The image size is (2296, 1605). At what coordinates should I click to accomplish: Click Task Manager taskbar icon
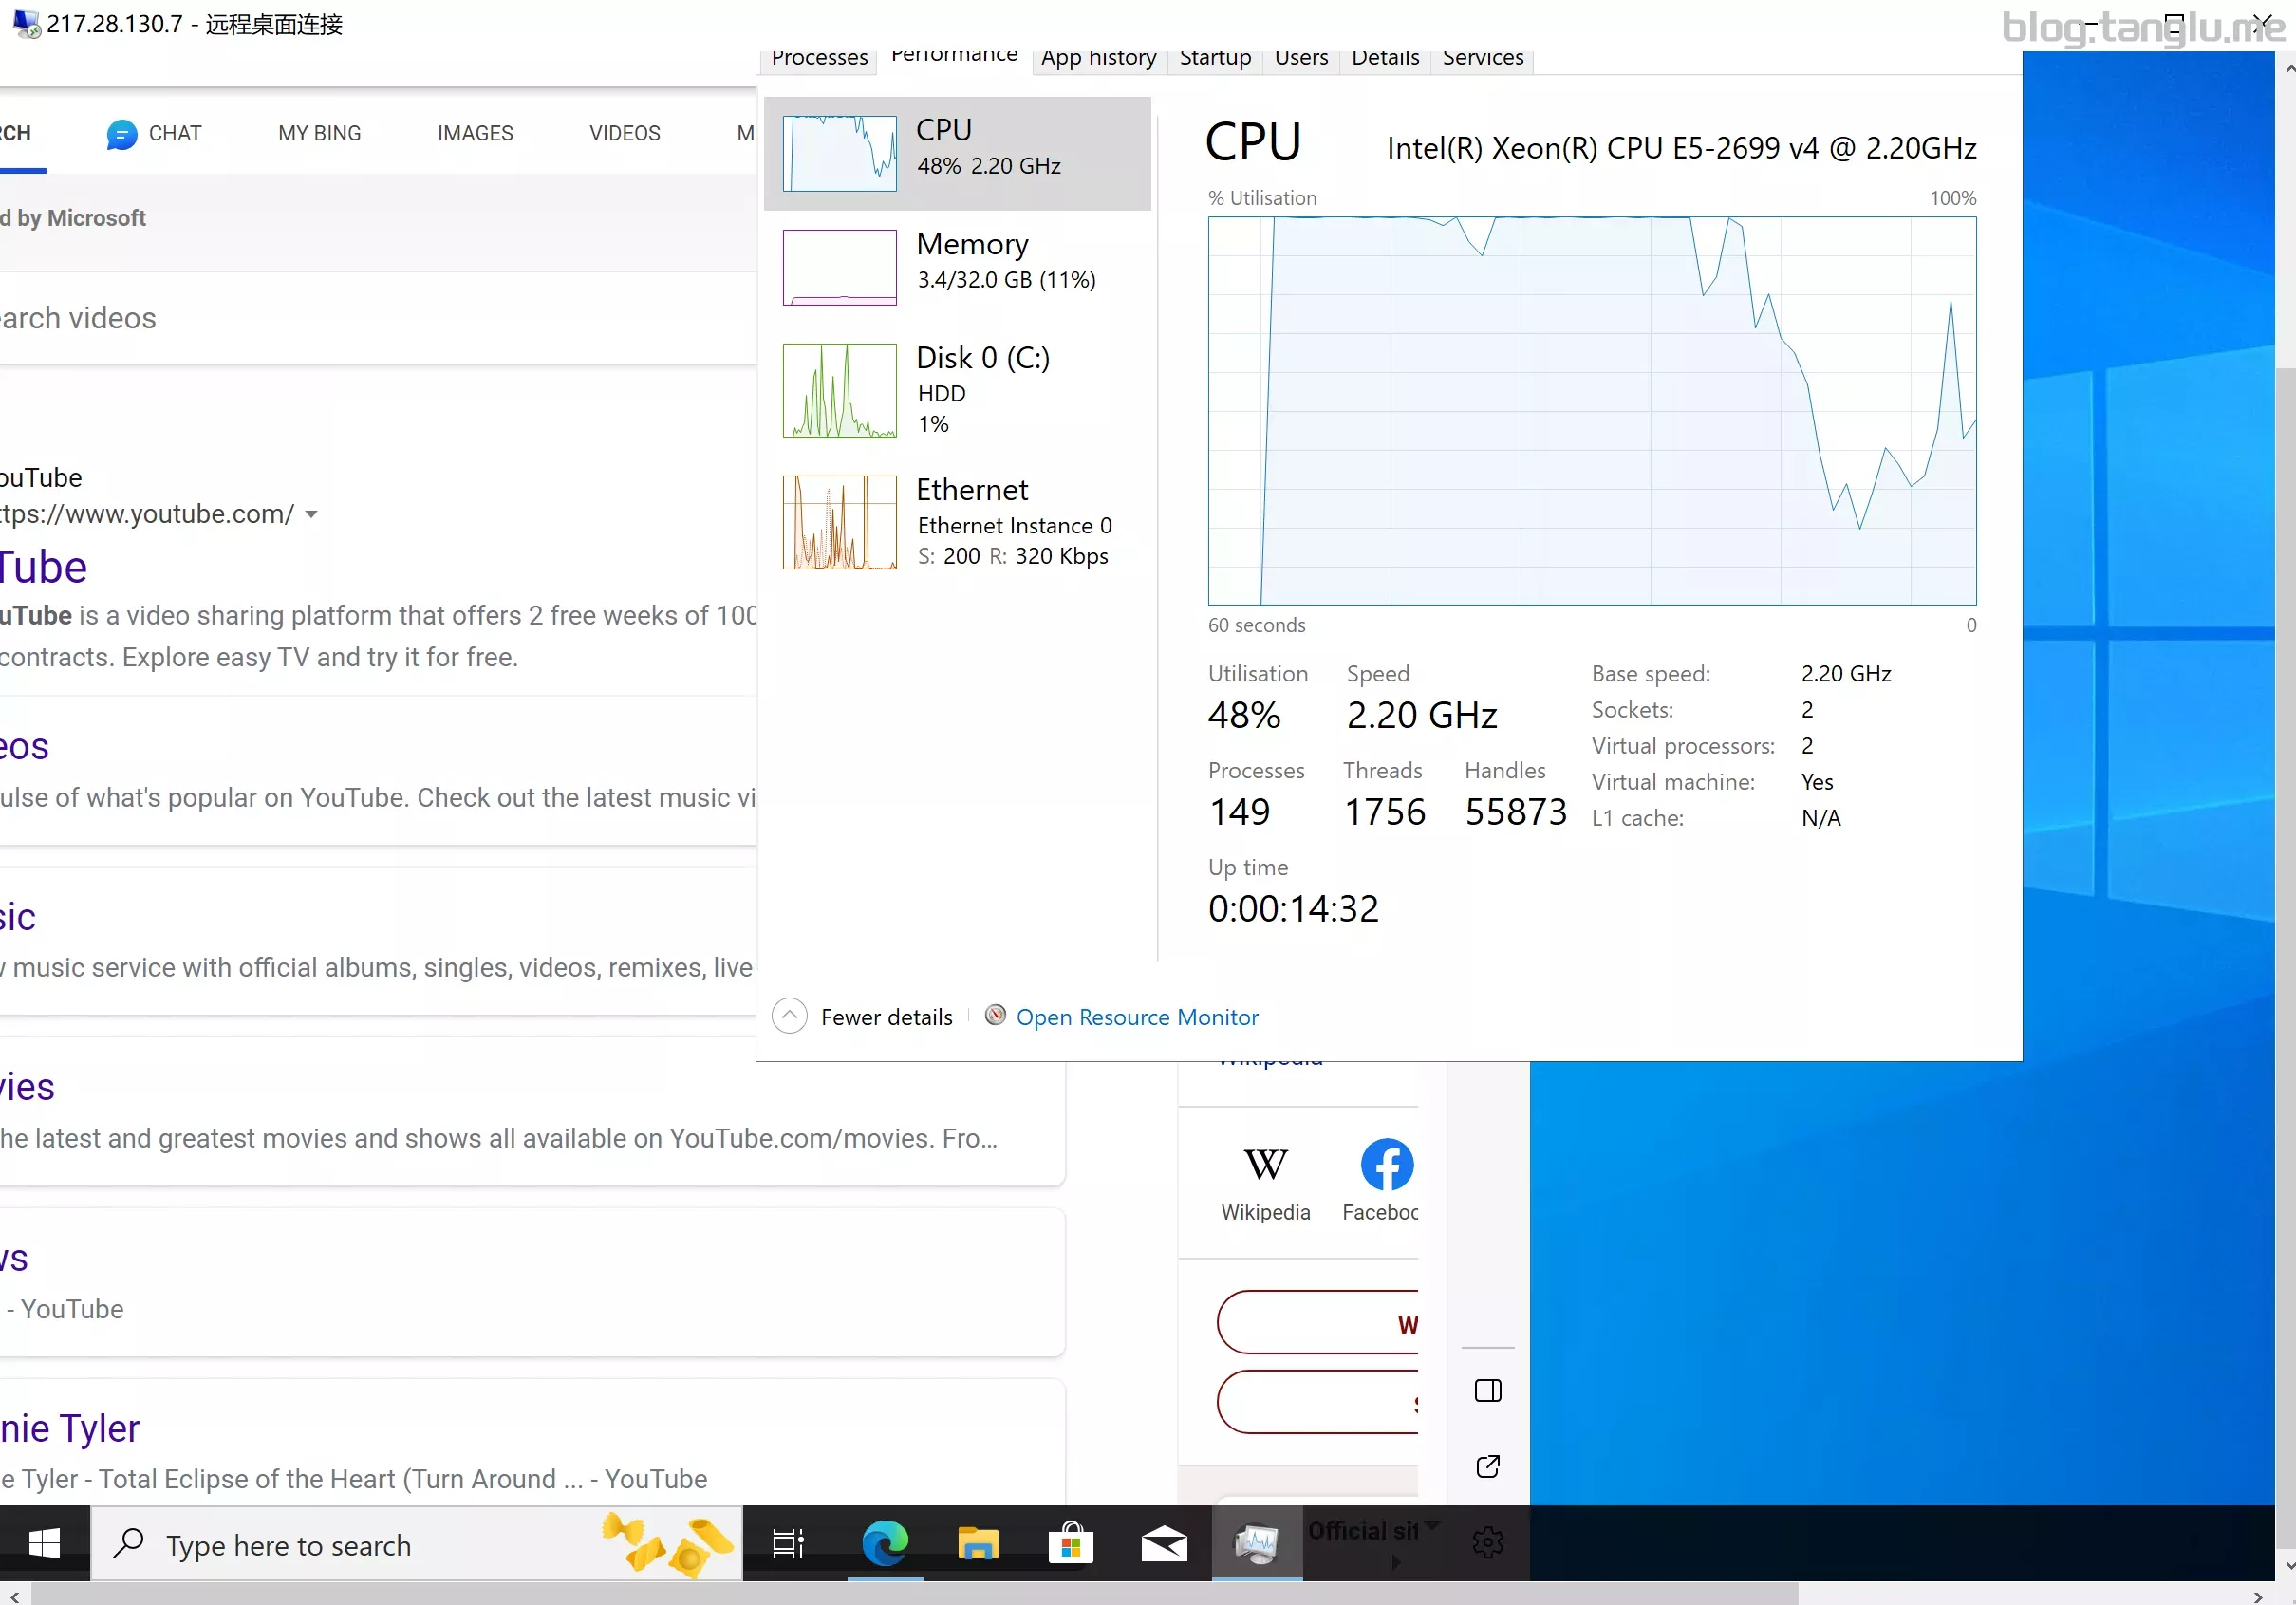point(1256,1544)
